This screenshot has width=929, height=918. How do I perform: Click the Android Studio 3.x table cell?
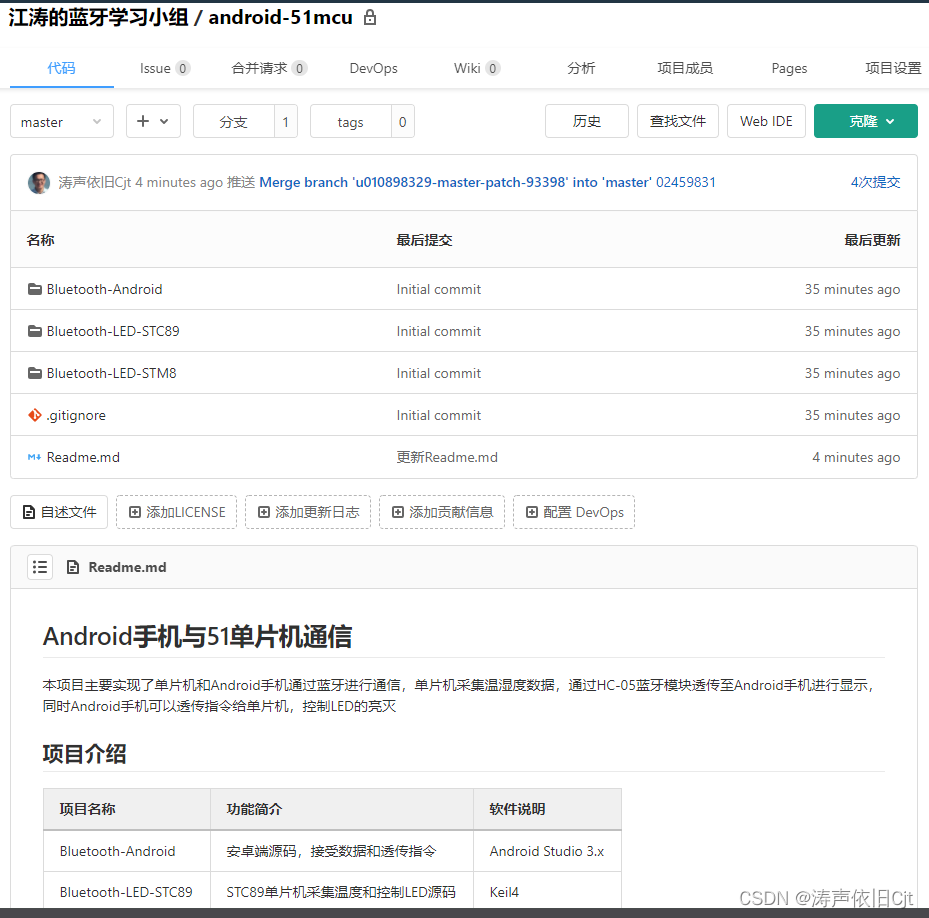[x=547, y=851]
